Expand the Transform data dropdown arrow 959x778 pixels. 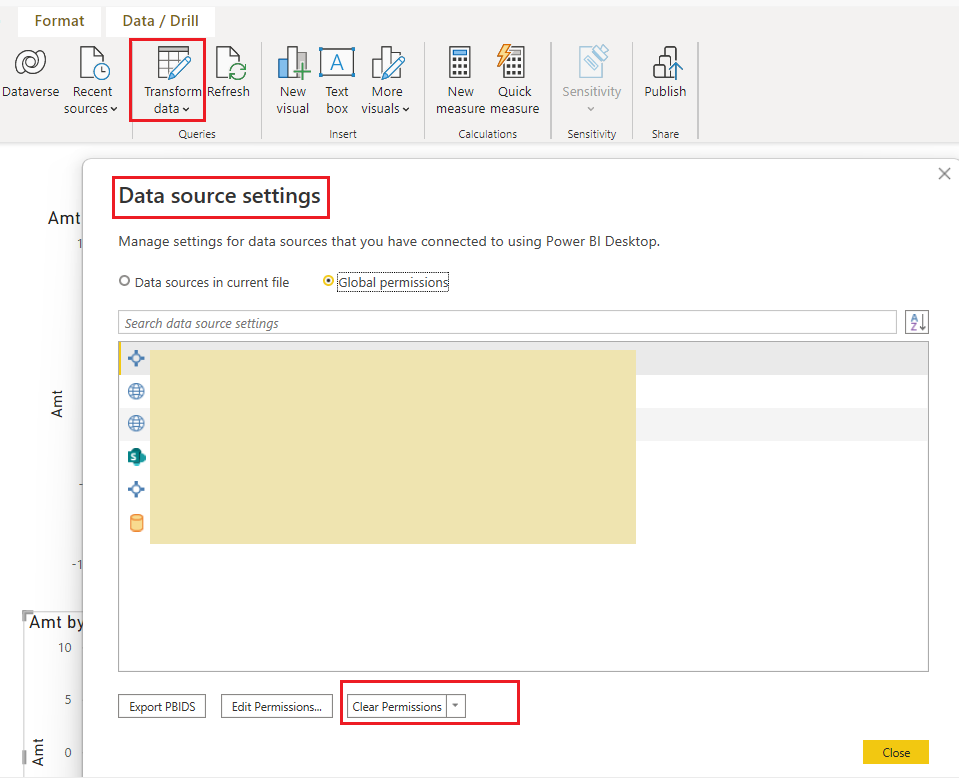186,109
